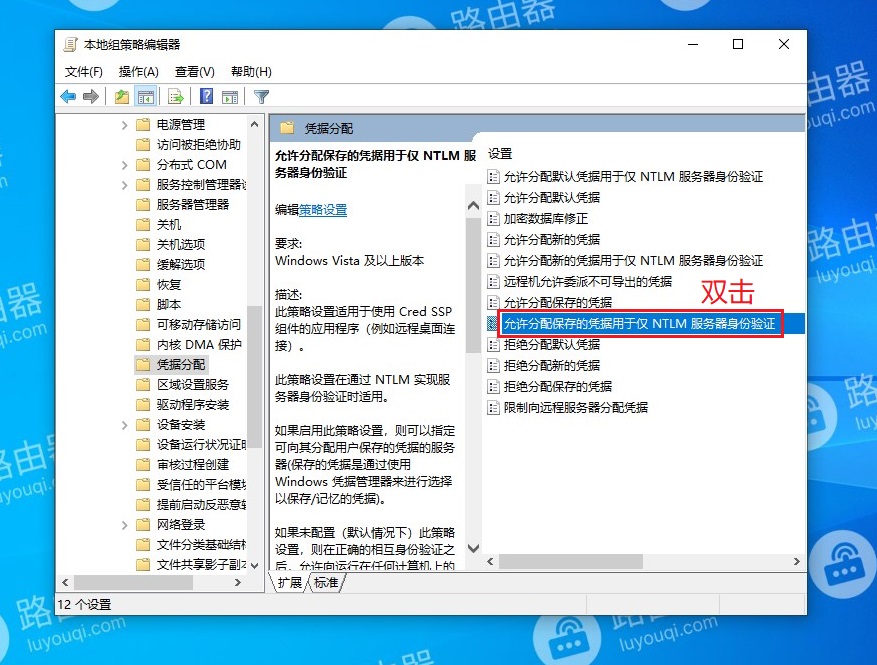Open the 查看(V) menu
This screenshot has height=665, width=877.
pos(195,72)
